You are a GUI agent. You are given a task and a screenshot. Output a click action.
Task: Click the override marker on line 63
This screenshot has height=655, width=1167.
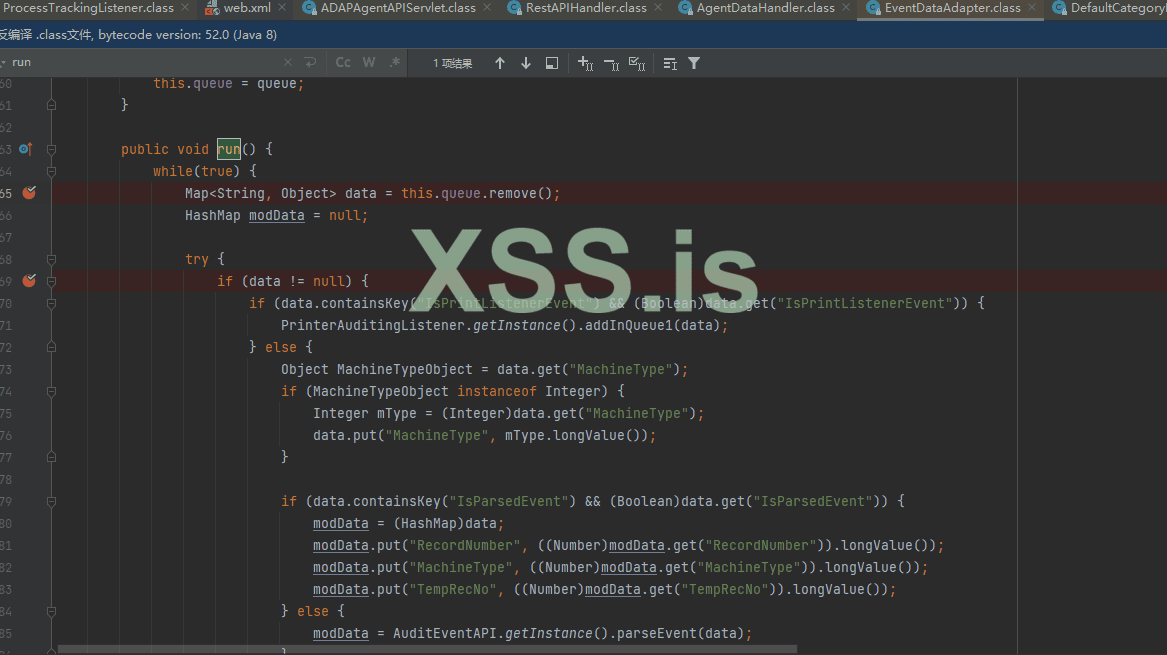pos(25,149)
